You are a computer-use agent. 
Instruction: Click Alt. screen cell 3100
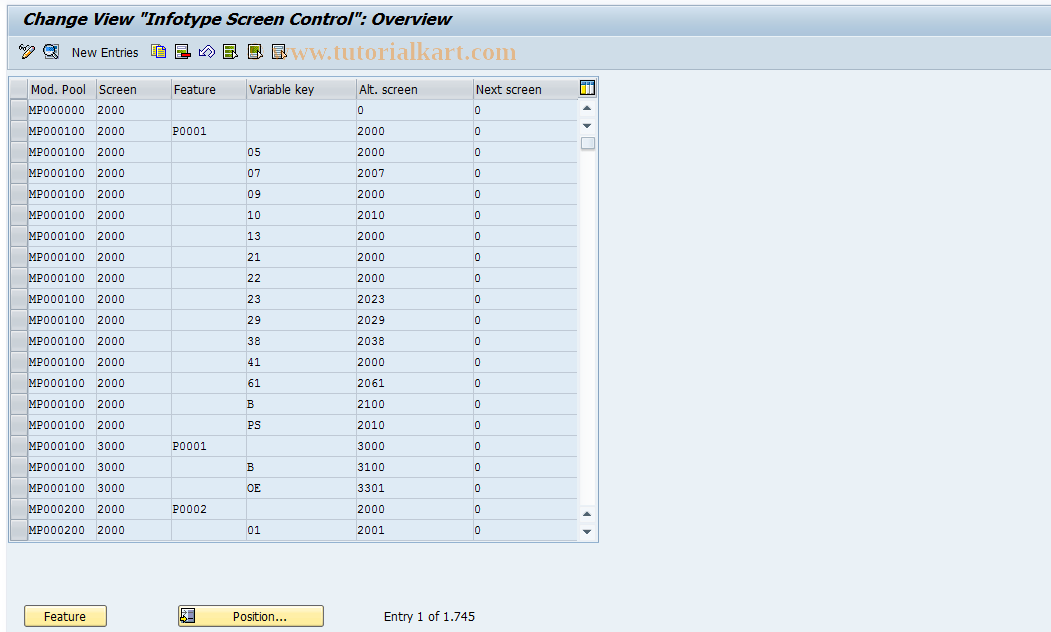tap(414, 467)
